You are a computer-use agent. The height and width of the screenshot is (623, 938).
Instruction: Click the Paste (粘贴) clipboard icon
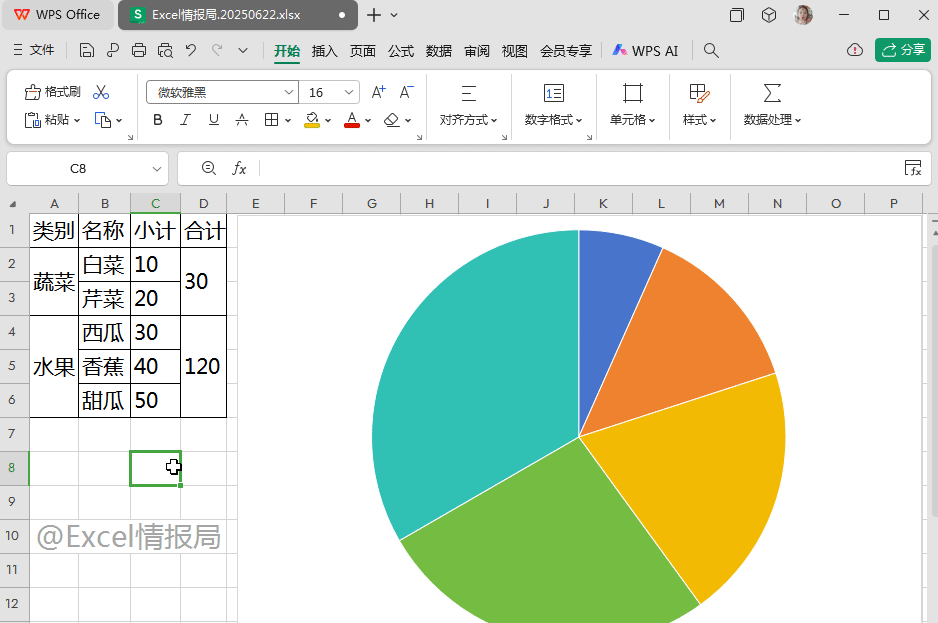point(32,120)
